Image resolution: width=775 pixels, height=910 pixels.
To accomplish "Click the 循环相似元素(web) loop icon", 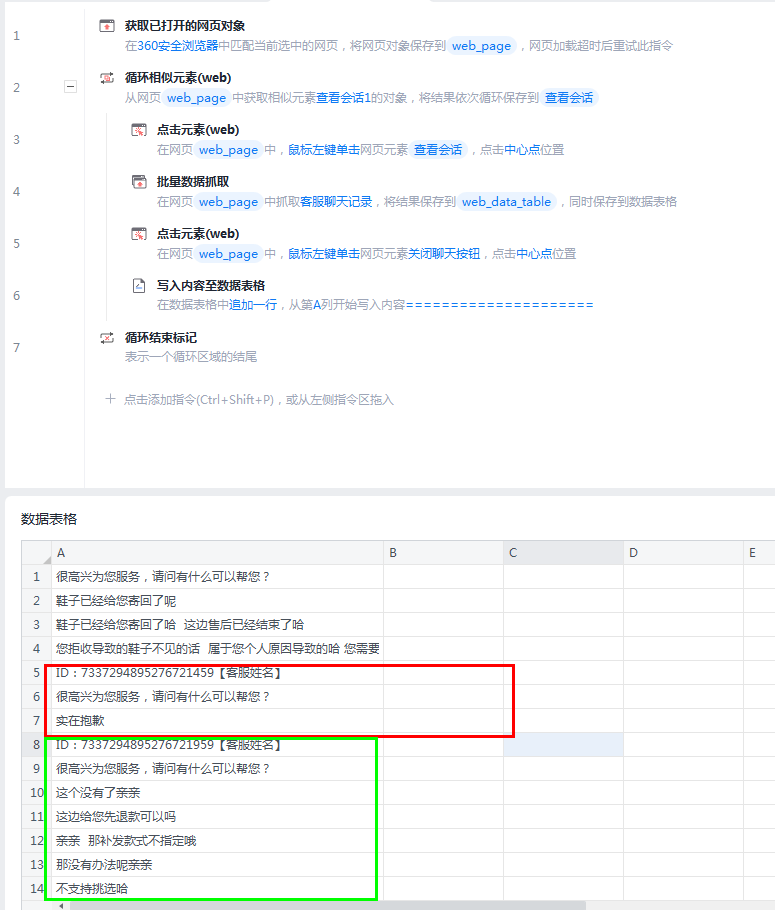I will [x=107, y=78].
